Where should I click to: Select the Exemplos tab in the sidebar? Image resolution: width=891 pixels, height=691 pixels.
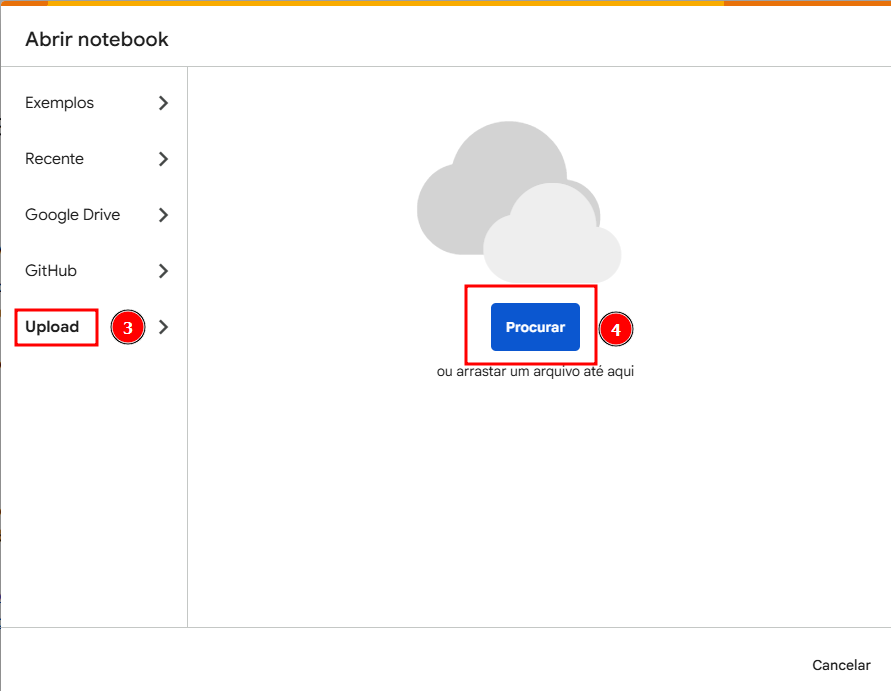pyautogui.click(x=59, y=102)
